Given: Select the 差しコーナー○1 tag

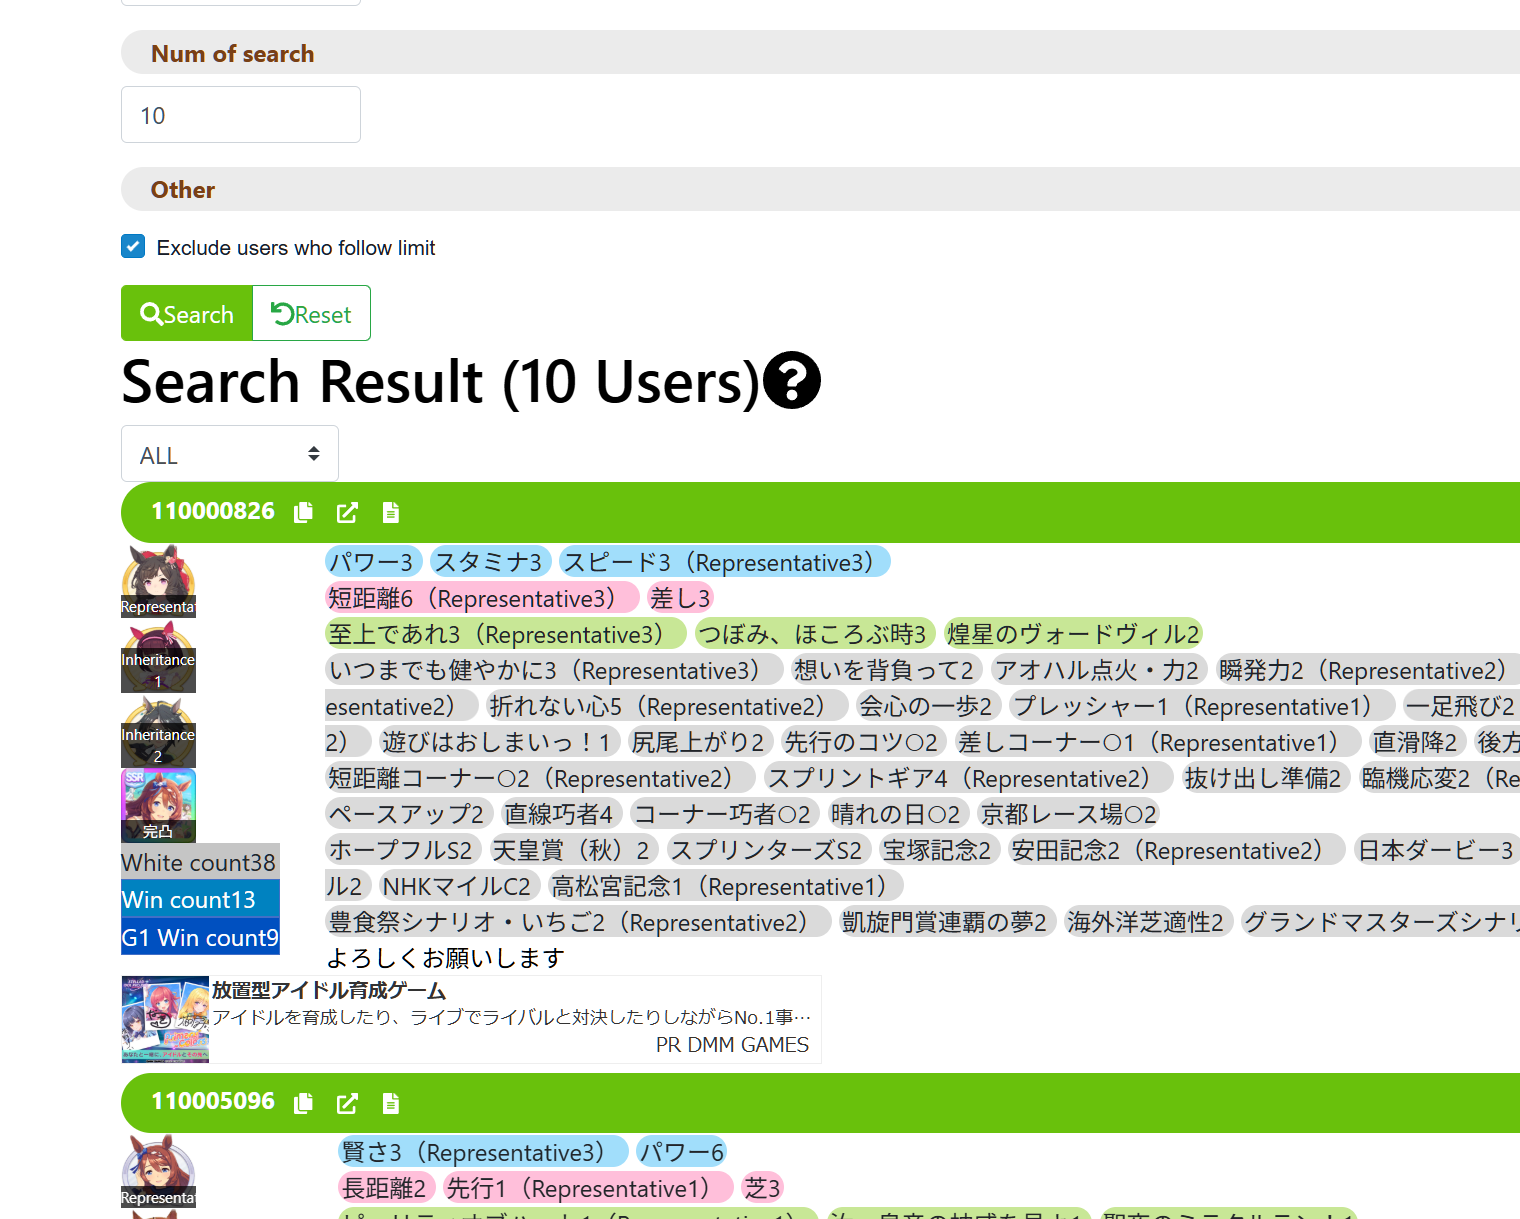Looking at the screenshot, I should coord(1157,742).
